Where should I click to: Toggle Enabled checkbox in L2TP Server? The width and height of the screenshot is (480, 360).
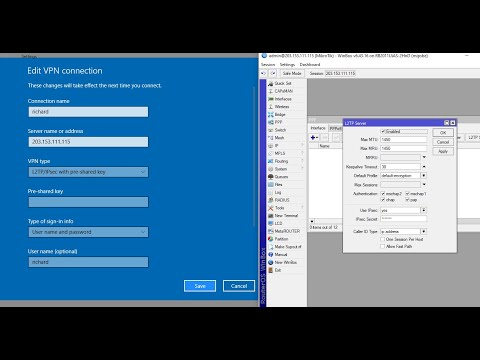pyautogui.click(x=383, y=131)
